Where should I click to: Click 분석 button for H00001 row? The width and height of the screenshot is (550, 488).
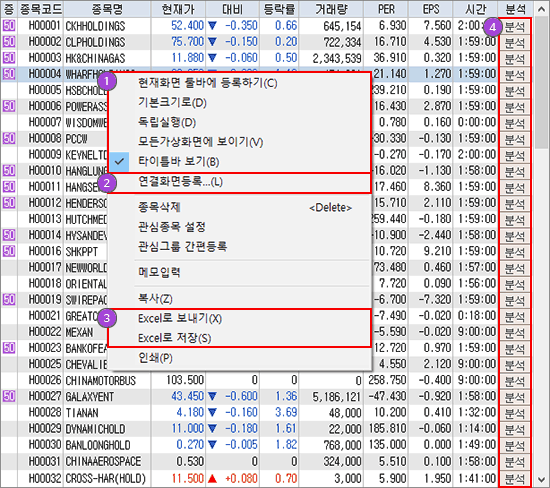[x=515, y=26]
